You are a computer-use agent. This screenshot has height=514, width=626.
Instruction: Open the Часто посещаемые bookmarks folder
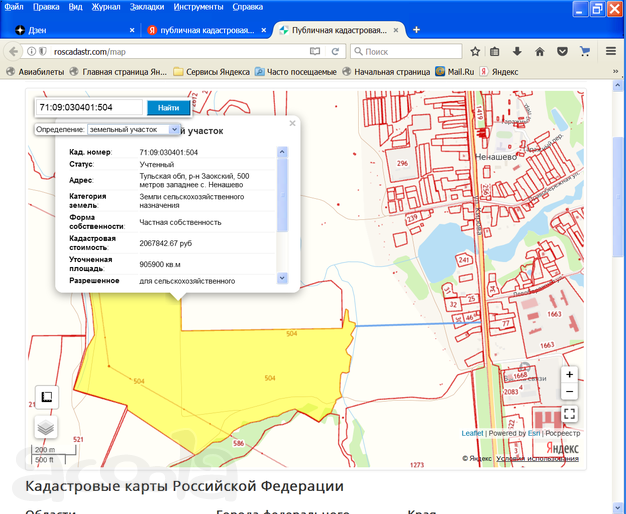(x=296, y=72)
